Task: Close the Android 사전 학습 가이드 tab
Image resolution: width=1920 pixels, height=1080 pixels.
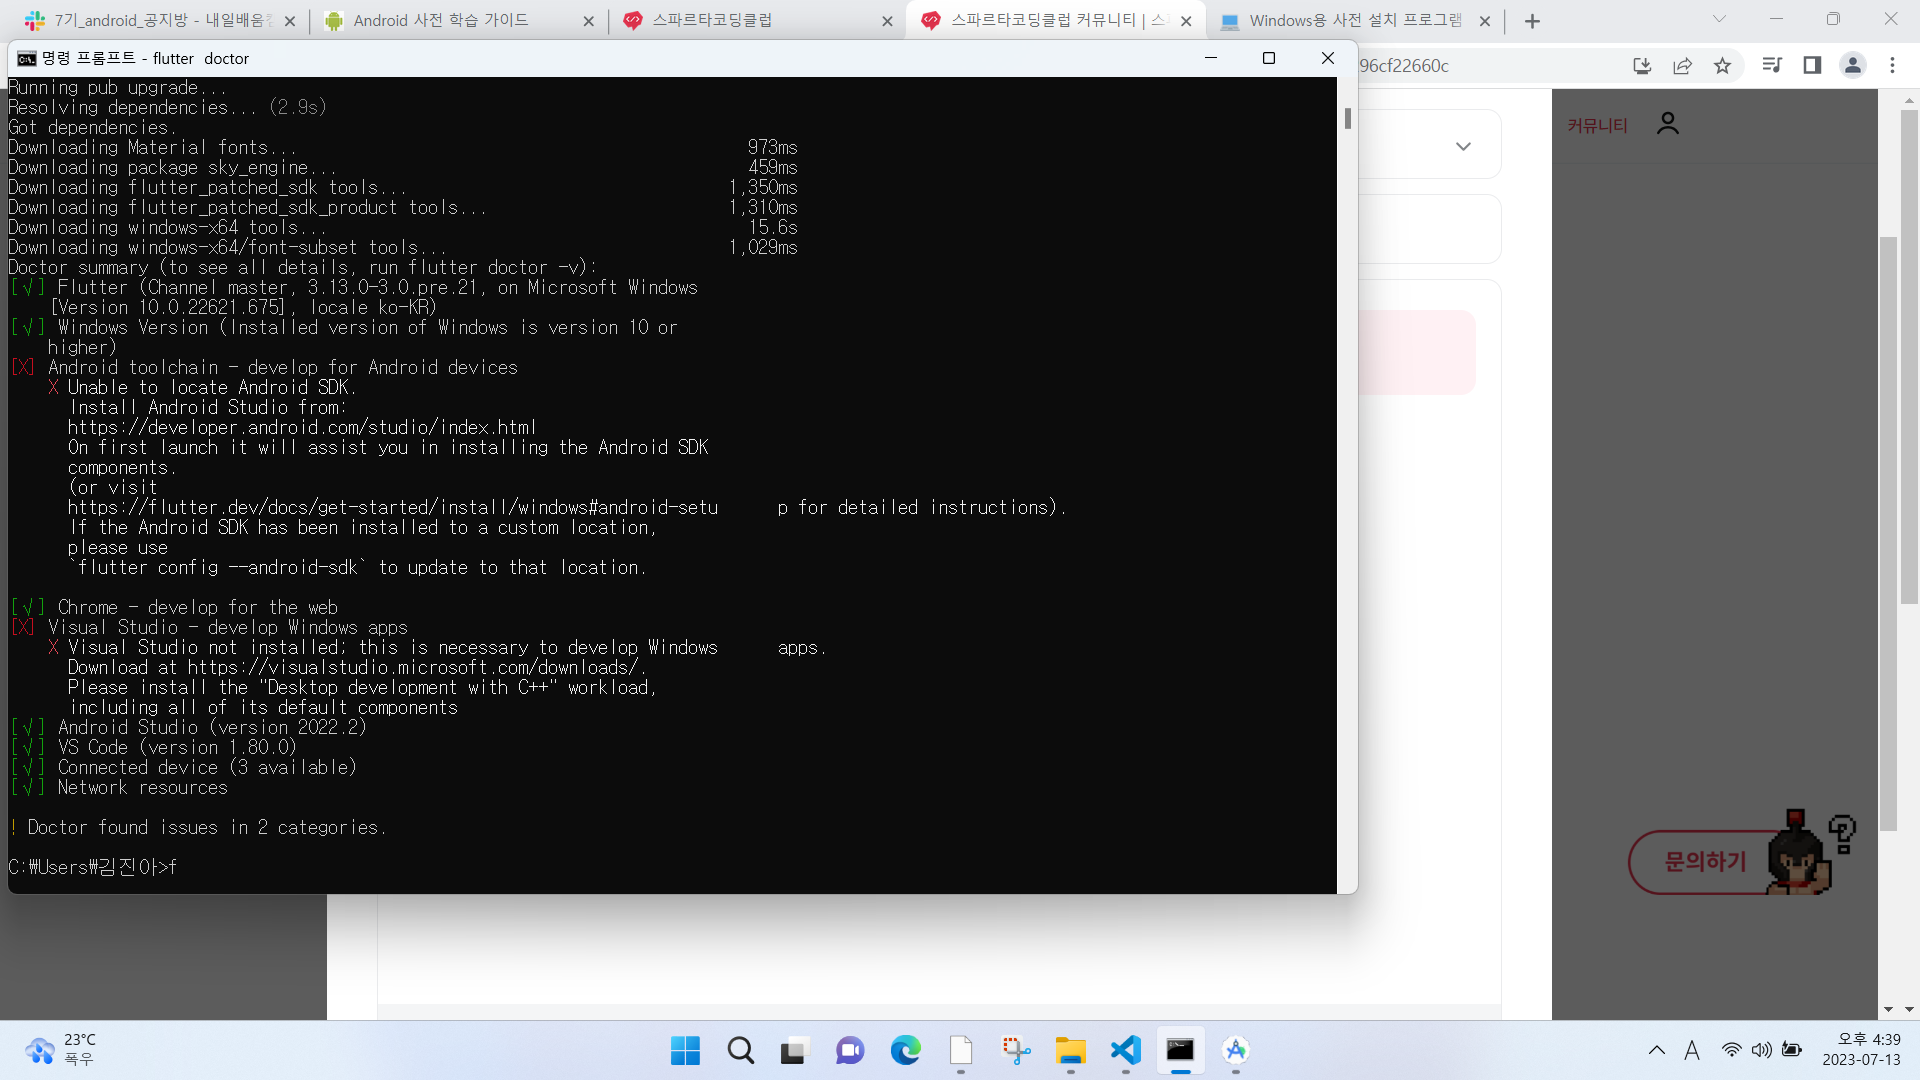Action: click(588, 21)
